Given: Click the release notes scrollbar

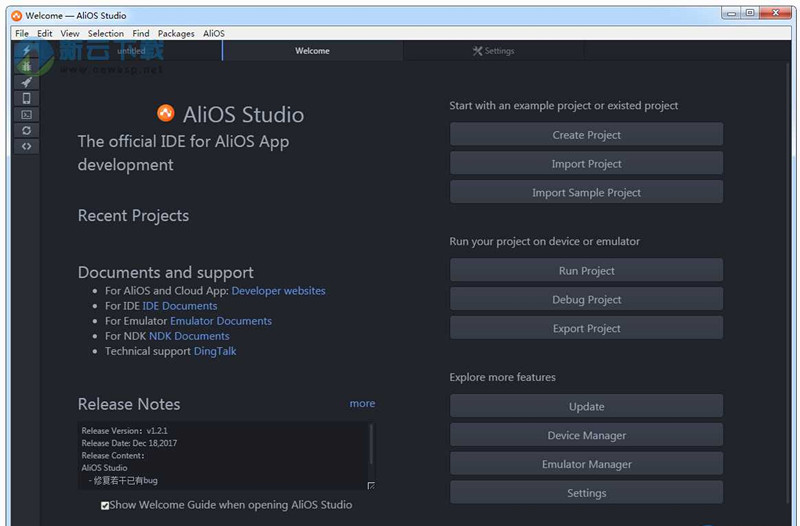Looking at the screenshot, I should (371, 445).
